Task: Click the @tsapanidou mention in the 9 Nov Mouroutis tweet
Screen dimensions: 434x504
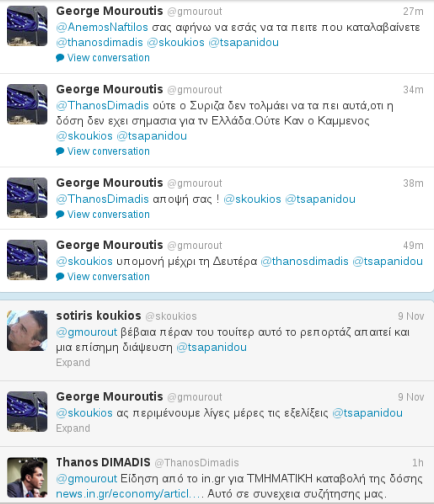Action: [x=367, y=413]
